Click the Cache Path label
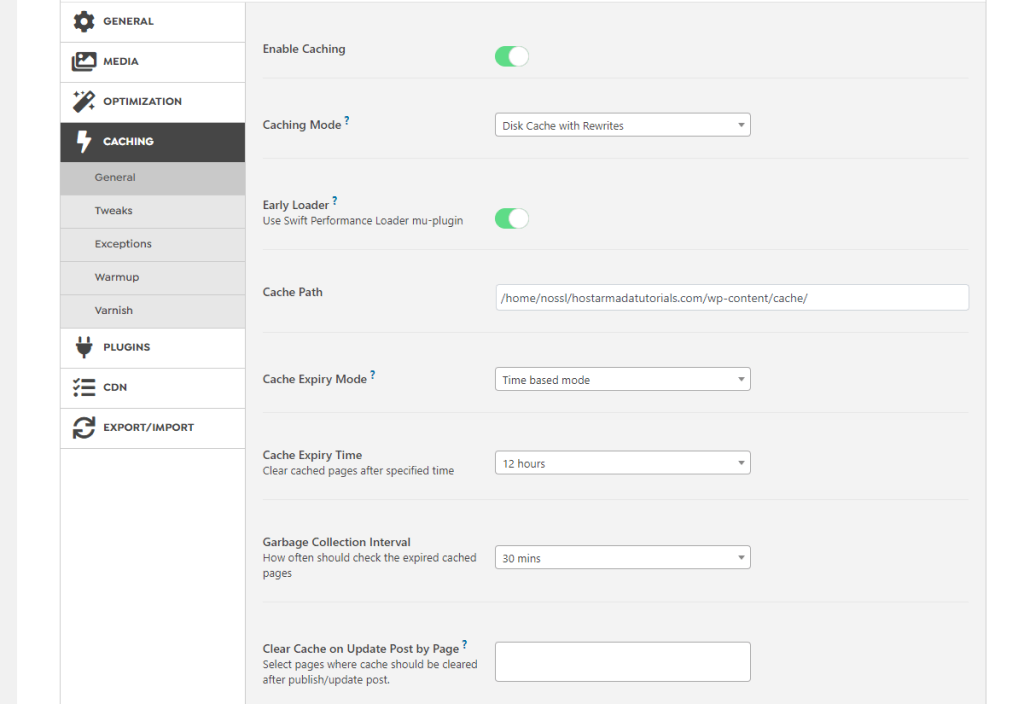 (x=293, y=292)
